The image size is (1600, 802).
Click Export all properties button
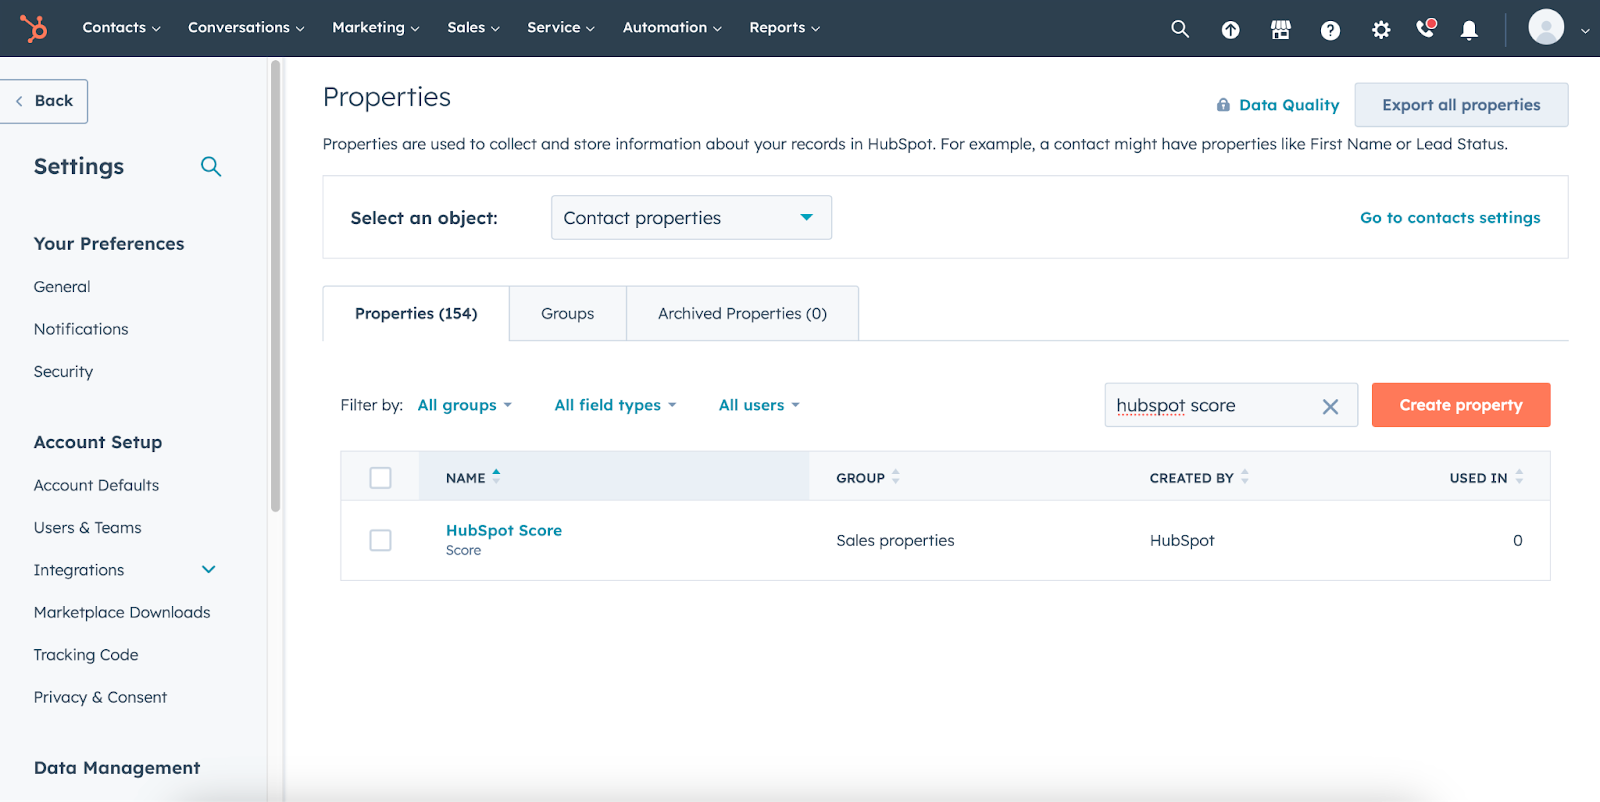(x=1461, y=105)
